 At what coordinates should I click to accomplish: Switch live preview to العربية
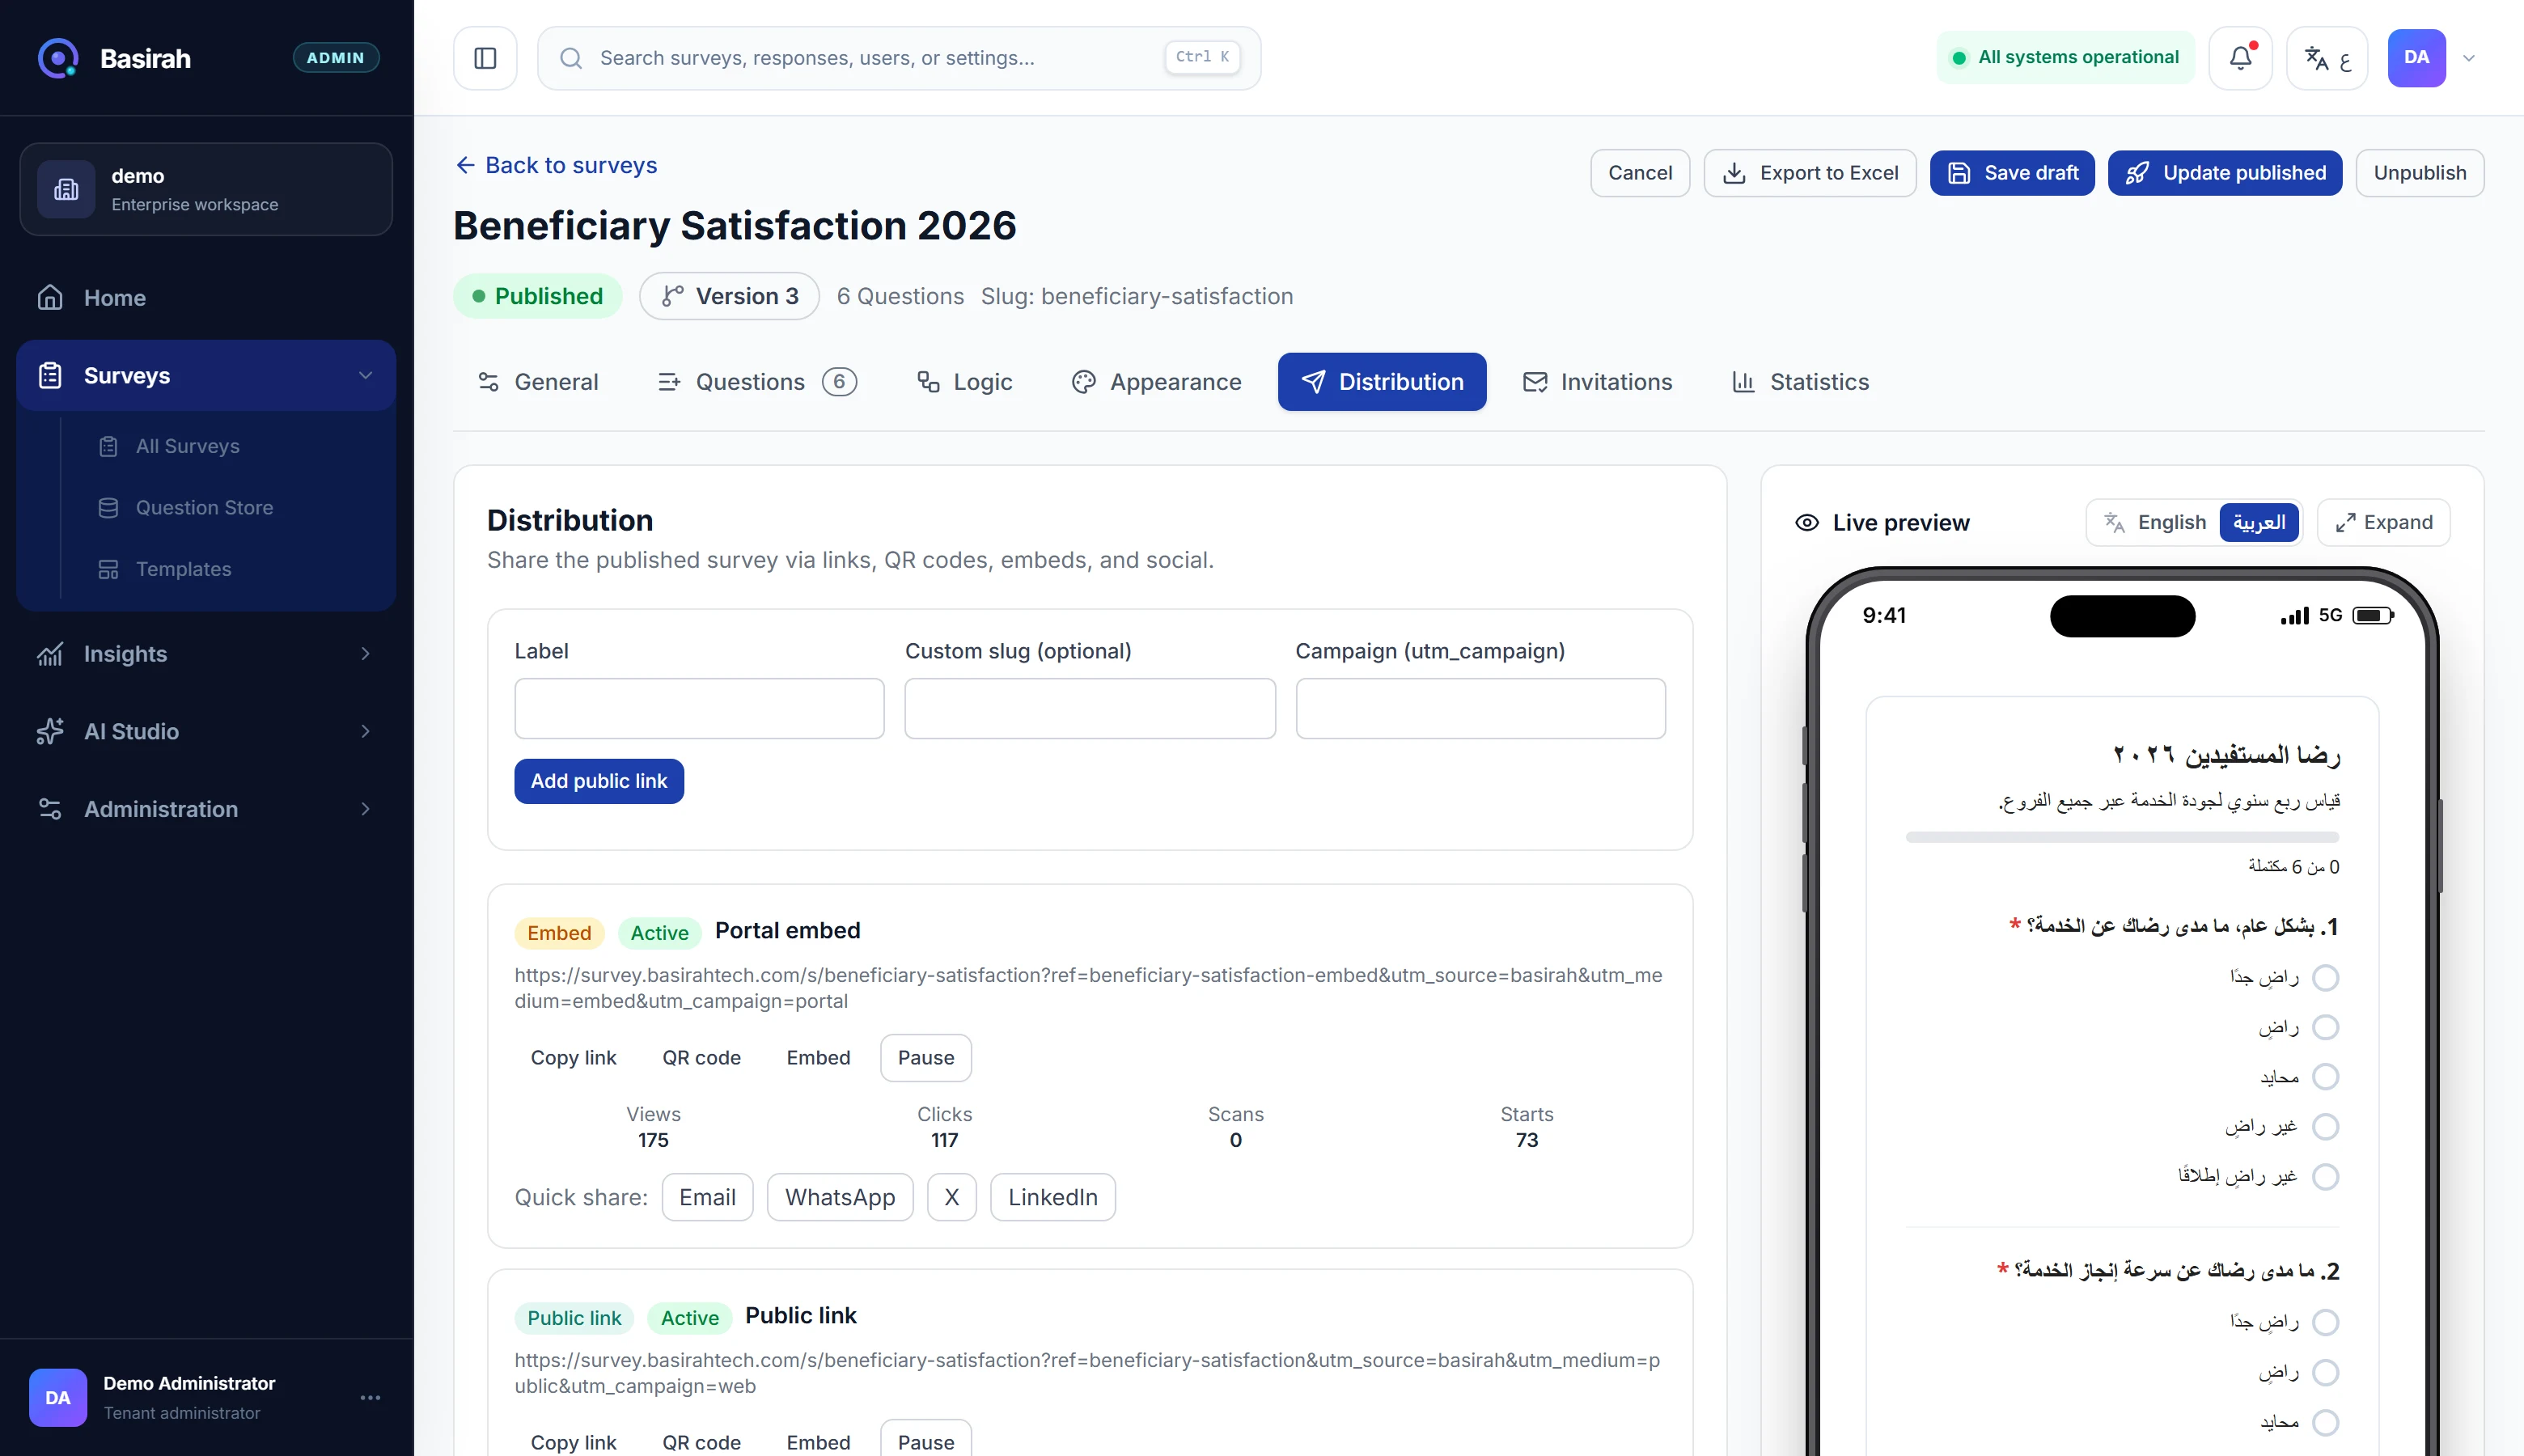(2259, 523)
